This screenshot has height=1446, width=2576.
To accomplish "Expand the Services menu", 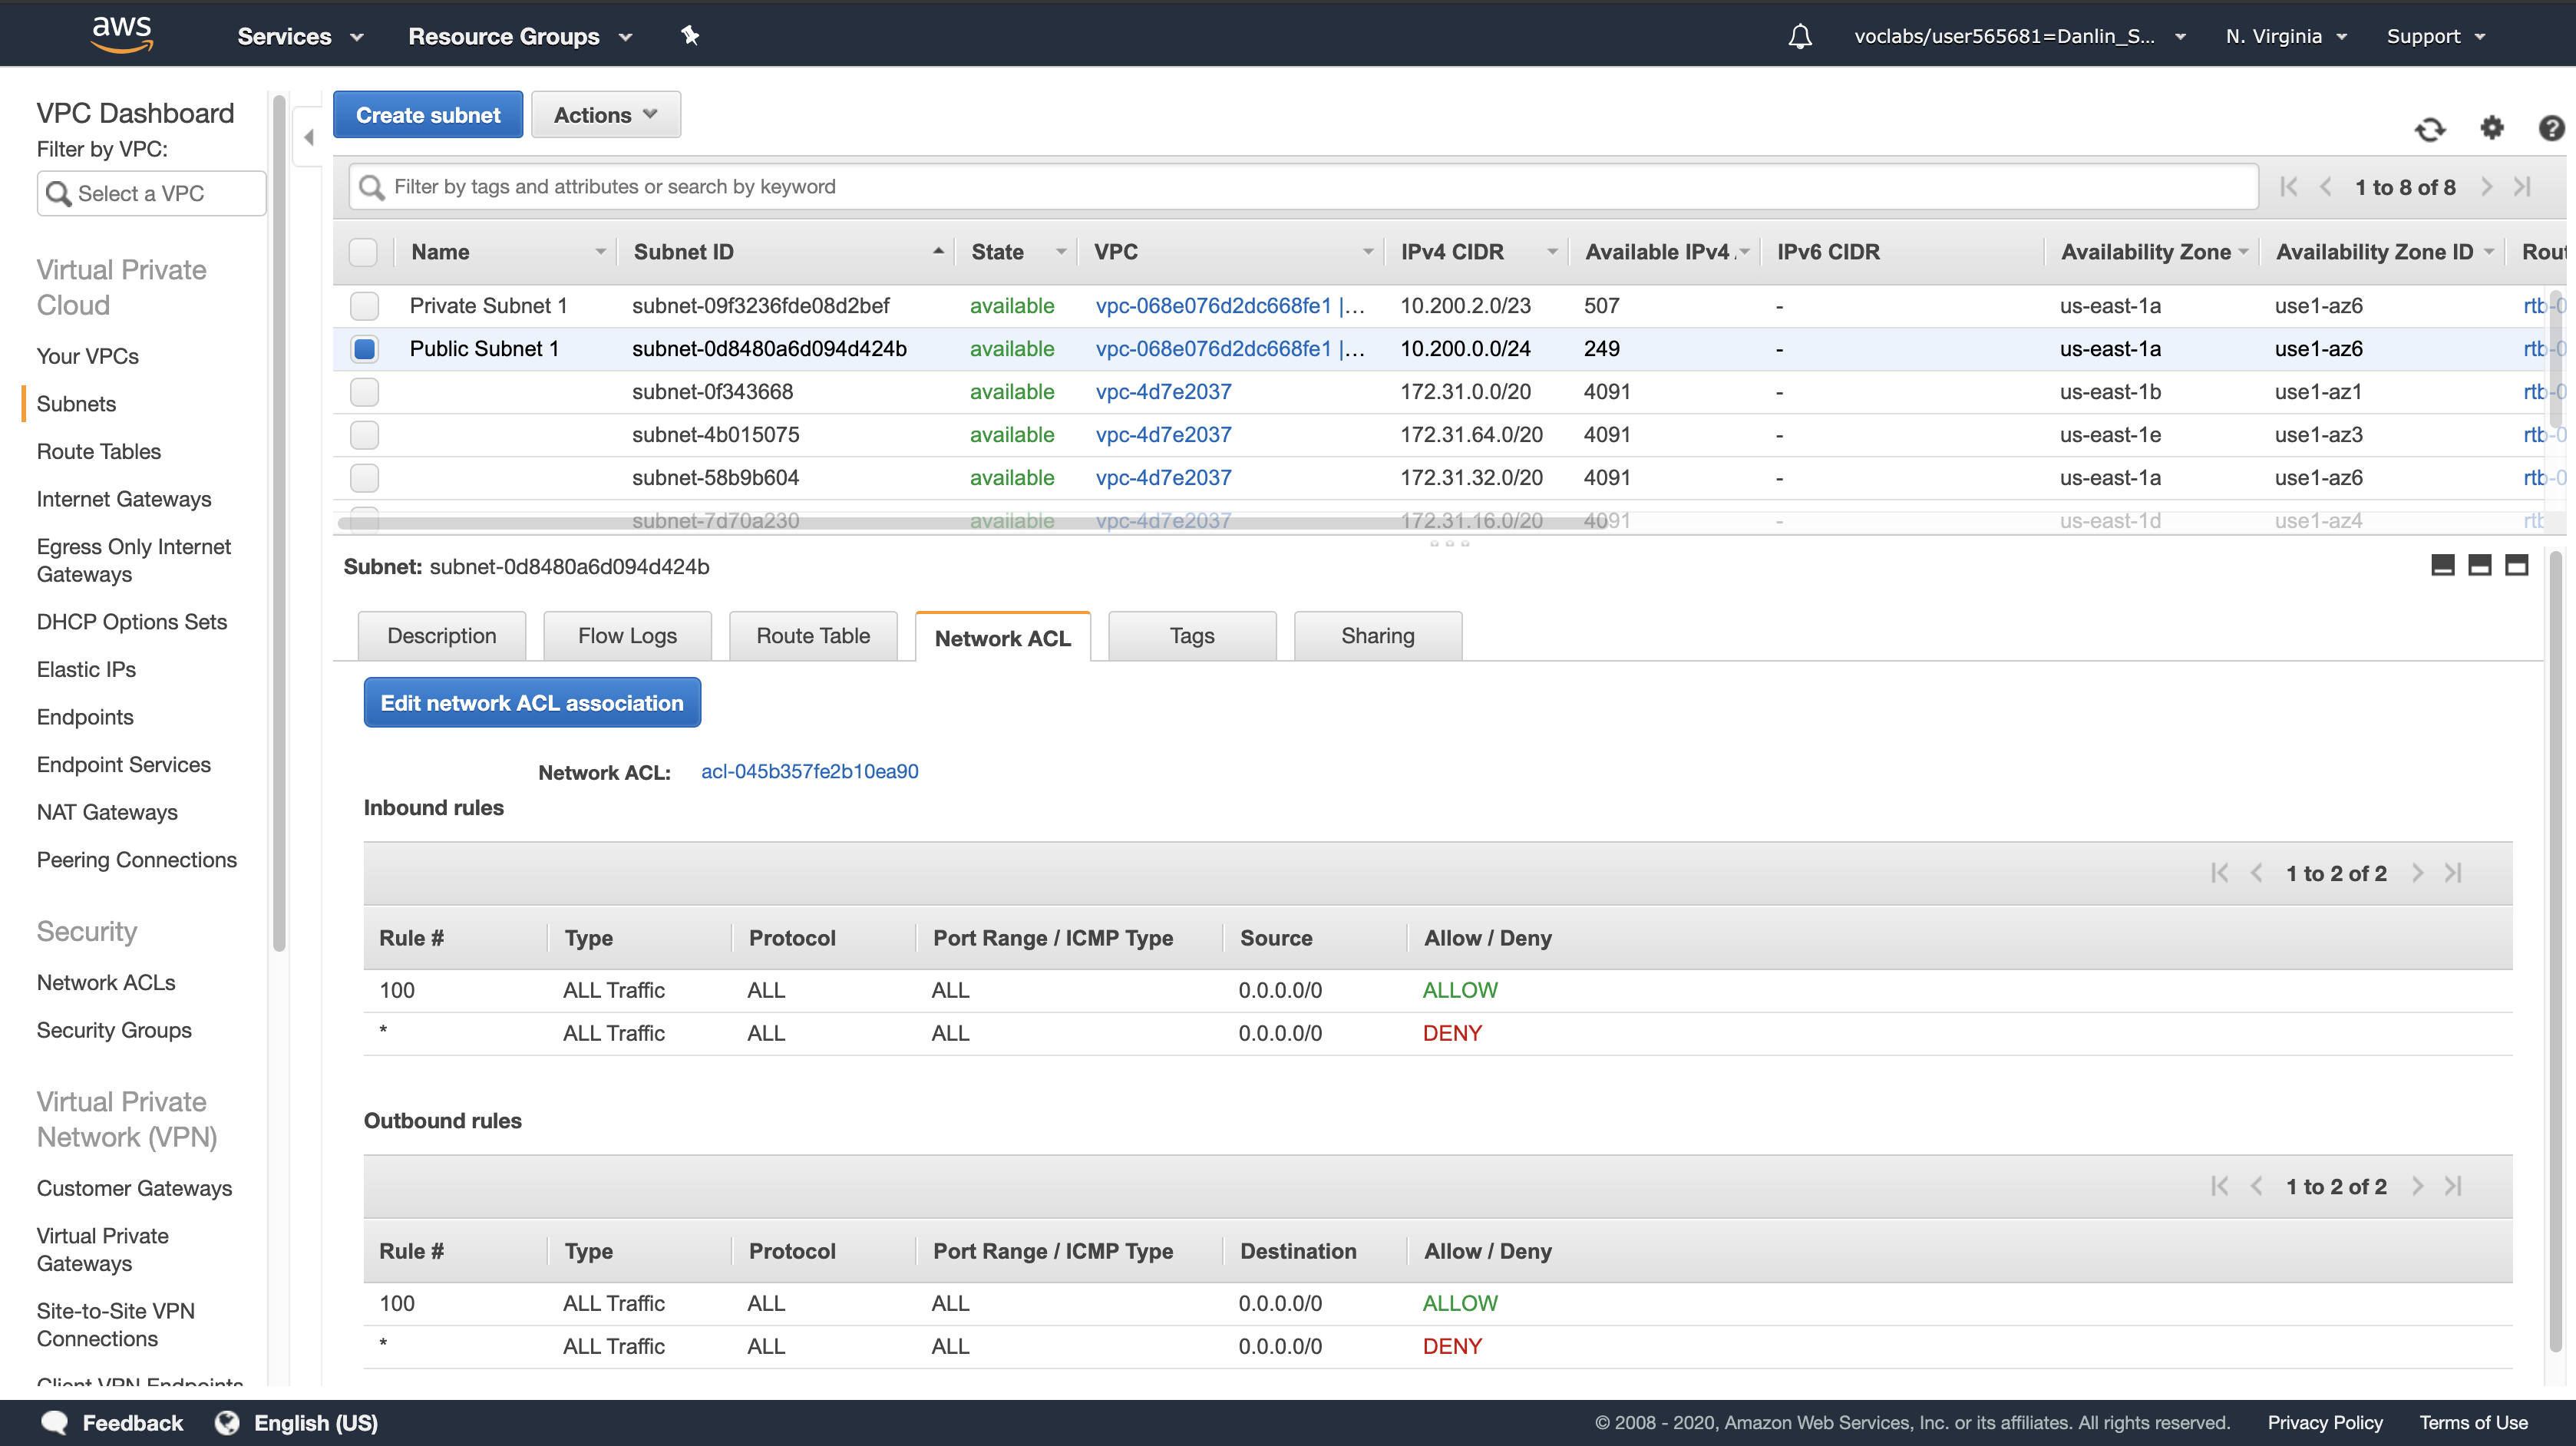I will 299,37.
